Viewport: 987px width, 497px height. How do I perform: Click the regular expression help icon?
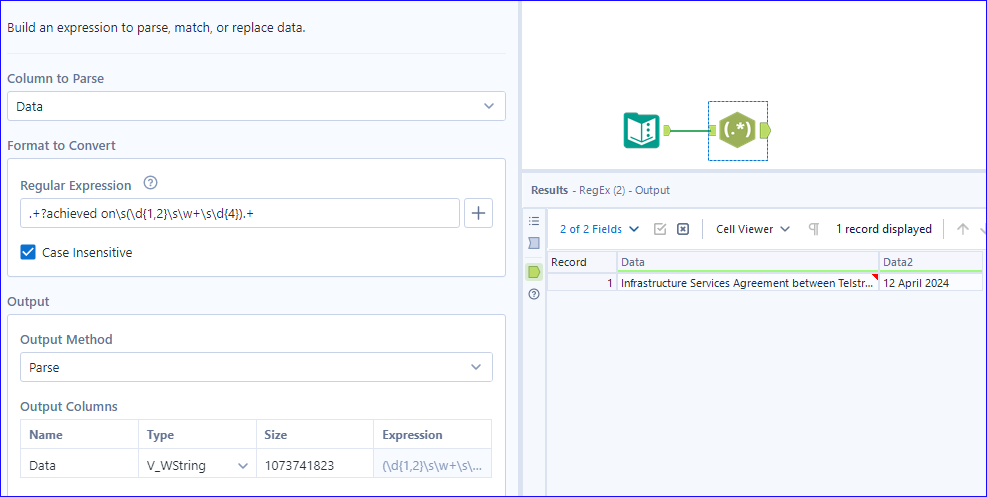(151, 184)
